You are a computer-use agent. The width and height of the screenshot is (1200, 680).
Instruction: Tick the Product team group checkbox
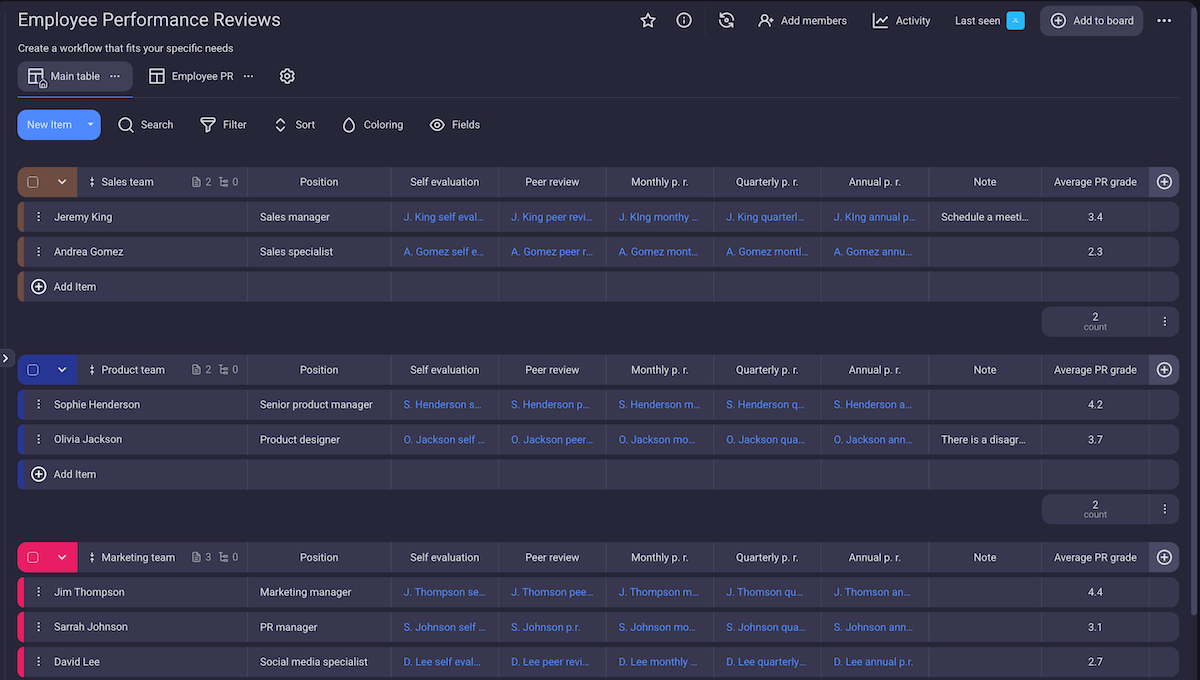tap(33, 370)
